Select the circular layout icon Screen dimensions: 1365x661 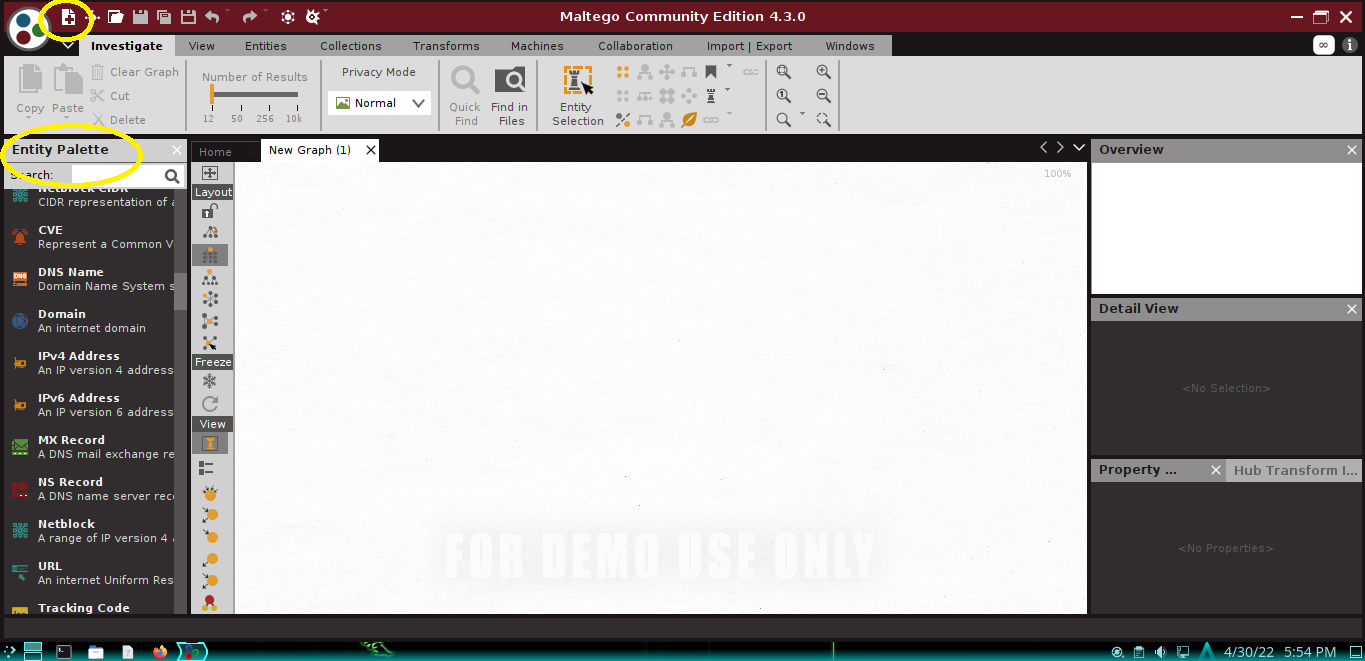pos(210,298)
